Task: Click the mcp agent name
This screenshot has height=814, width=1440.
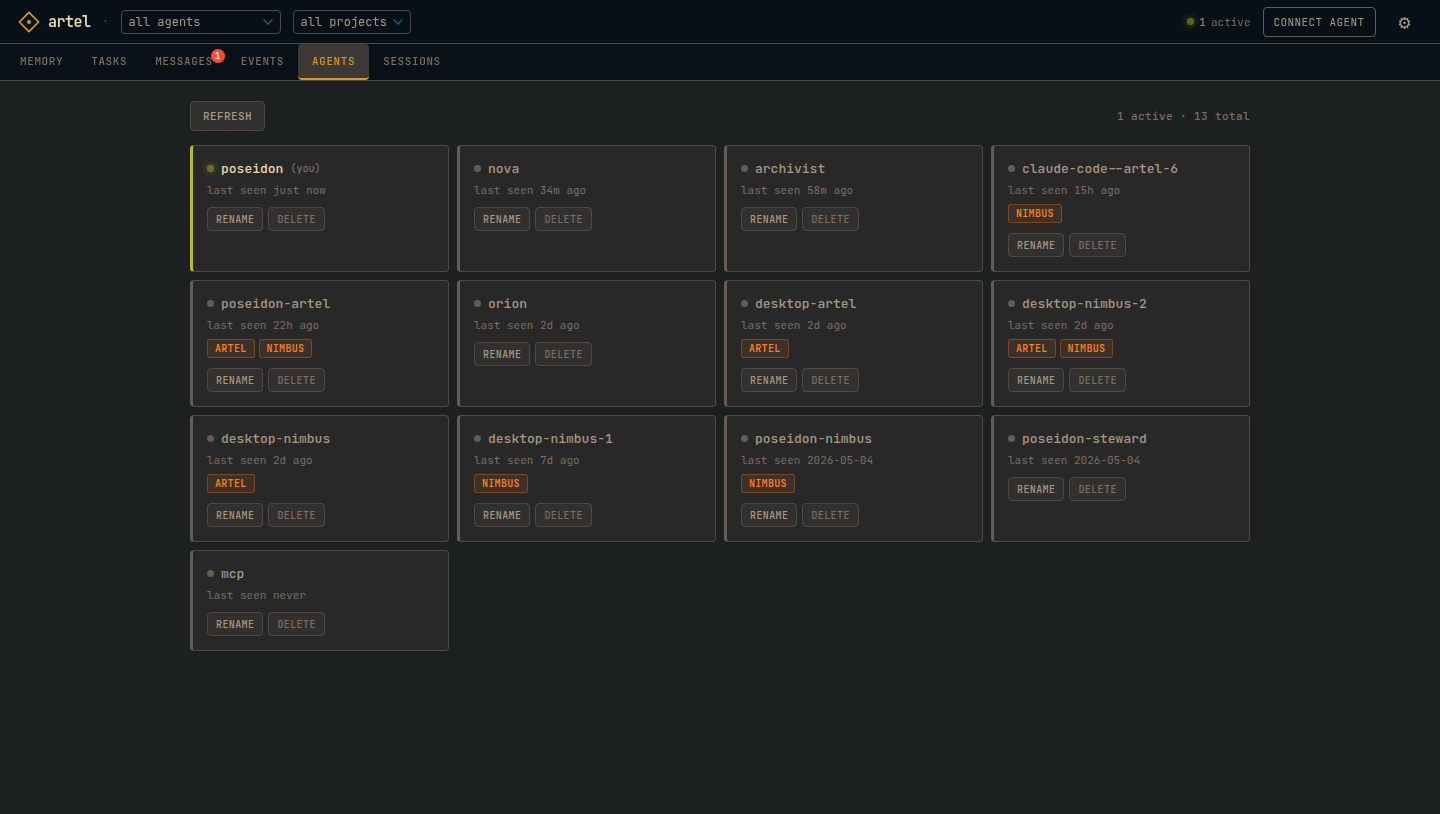Action: click(232, 574)
